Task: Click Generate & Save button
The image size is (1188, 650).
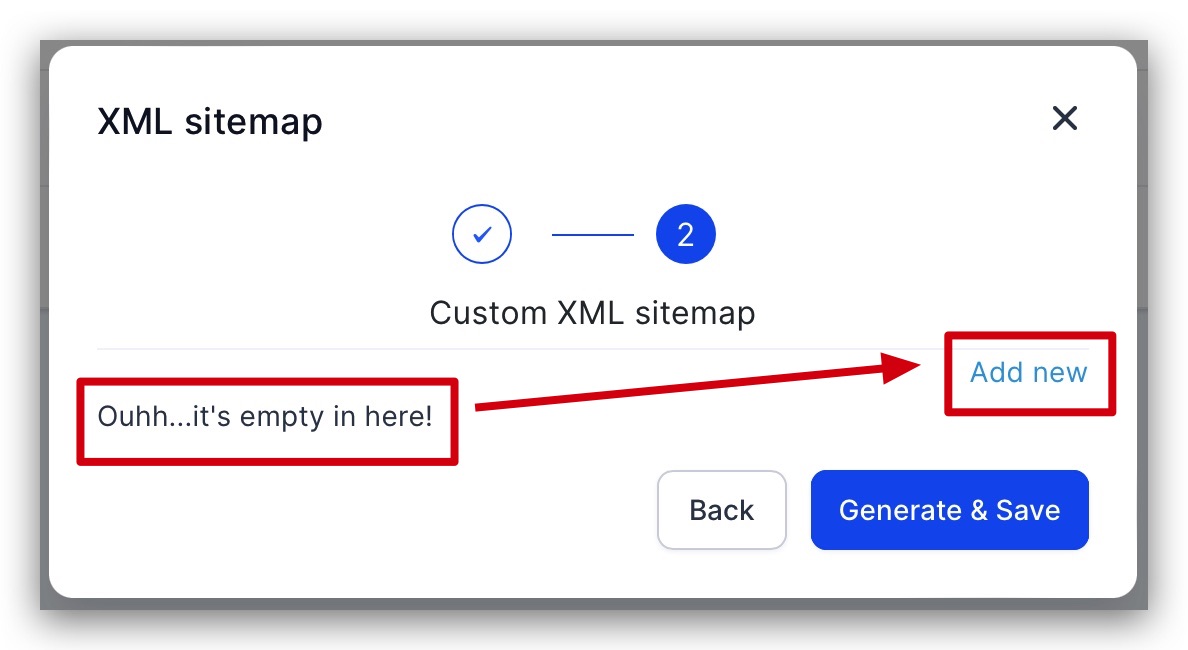Action: pos(949,510)
